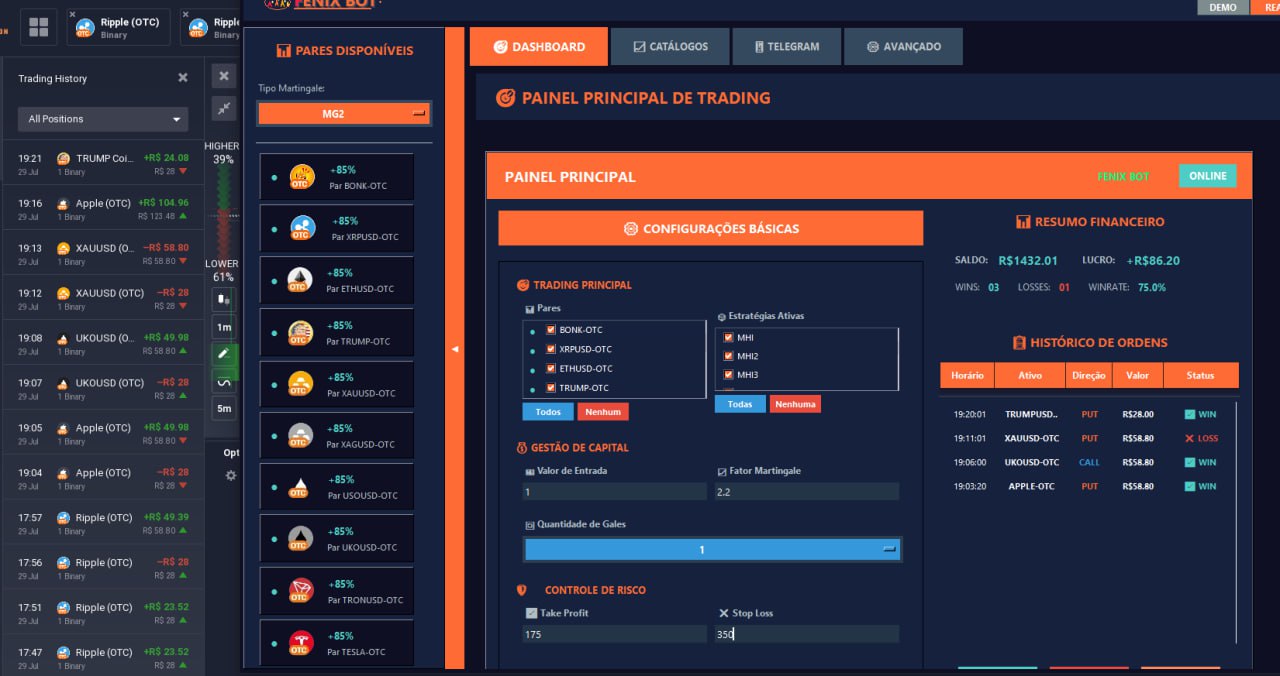
Task: Open the All Positions dropdown
Action: click(102, 118)
